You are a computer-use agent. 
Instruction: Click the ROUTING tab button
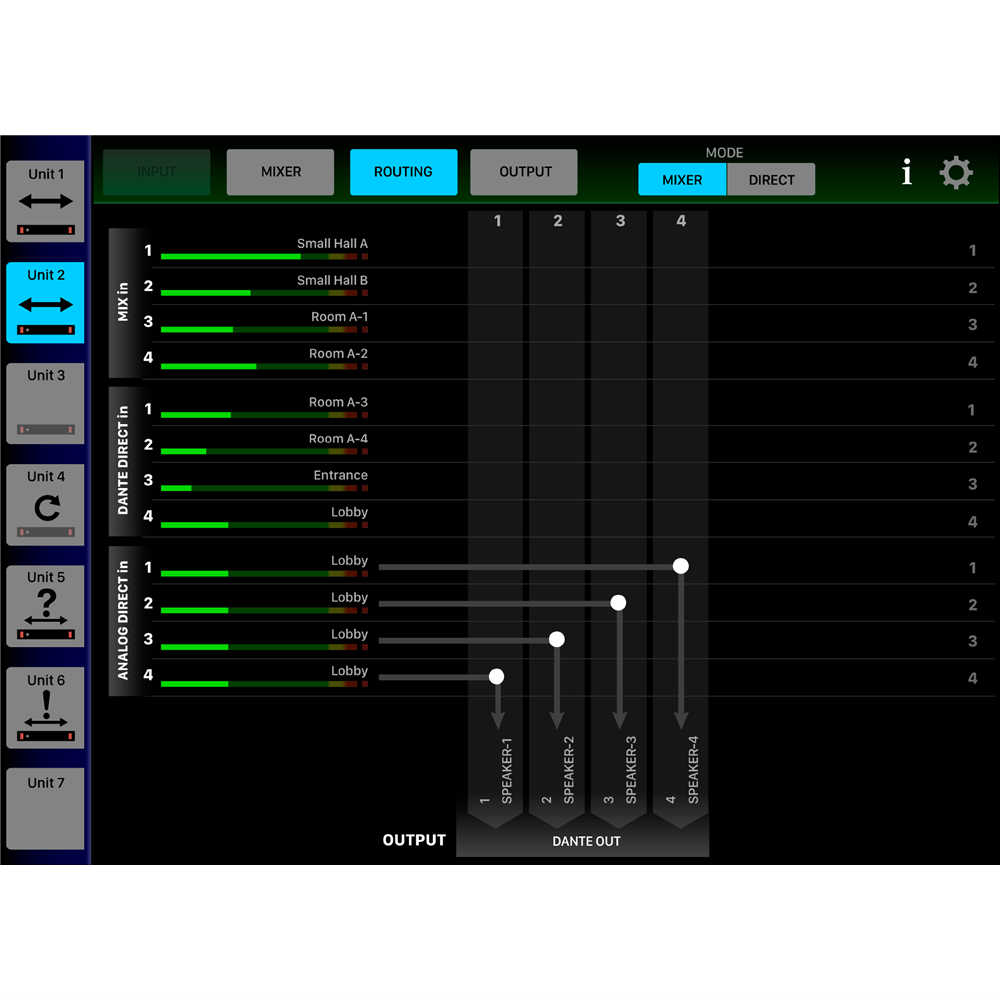(x=403, y=172)
